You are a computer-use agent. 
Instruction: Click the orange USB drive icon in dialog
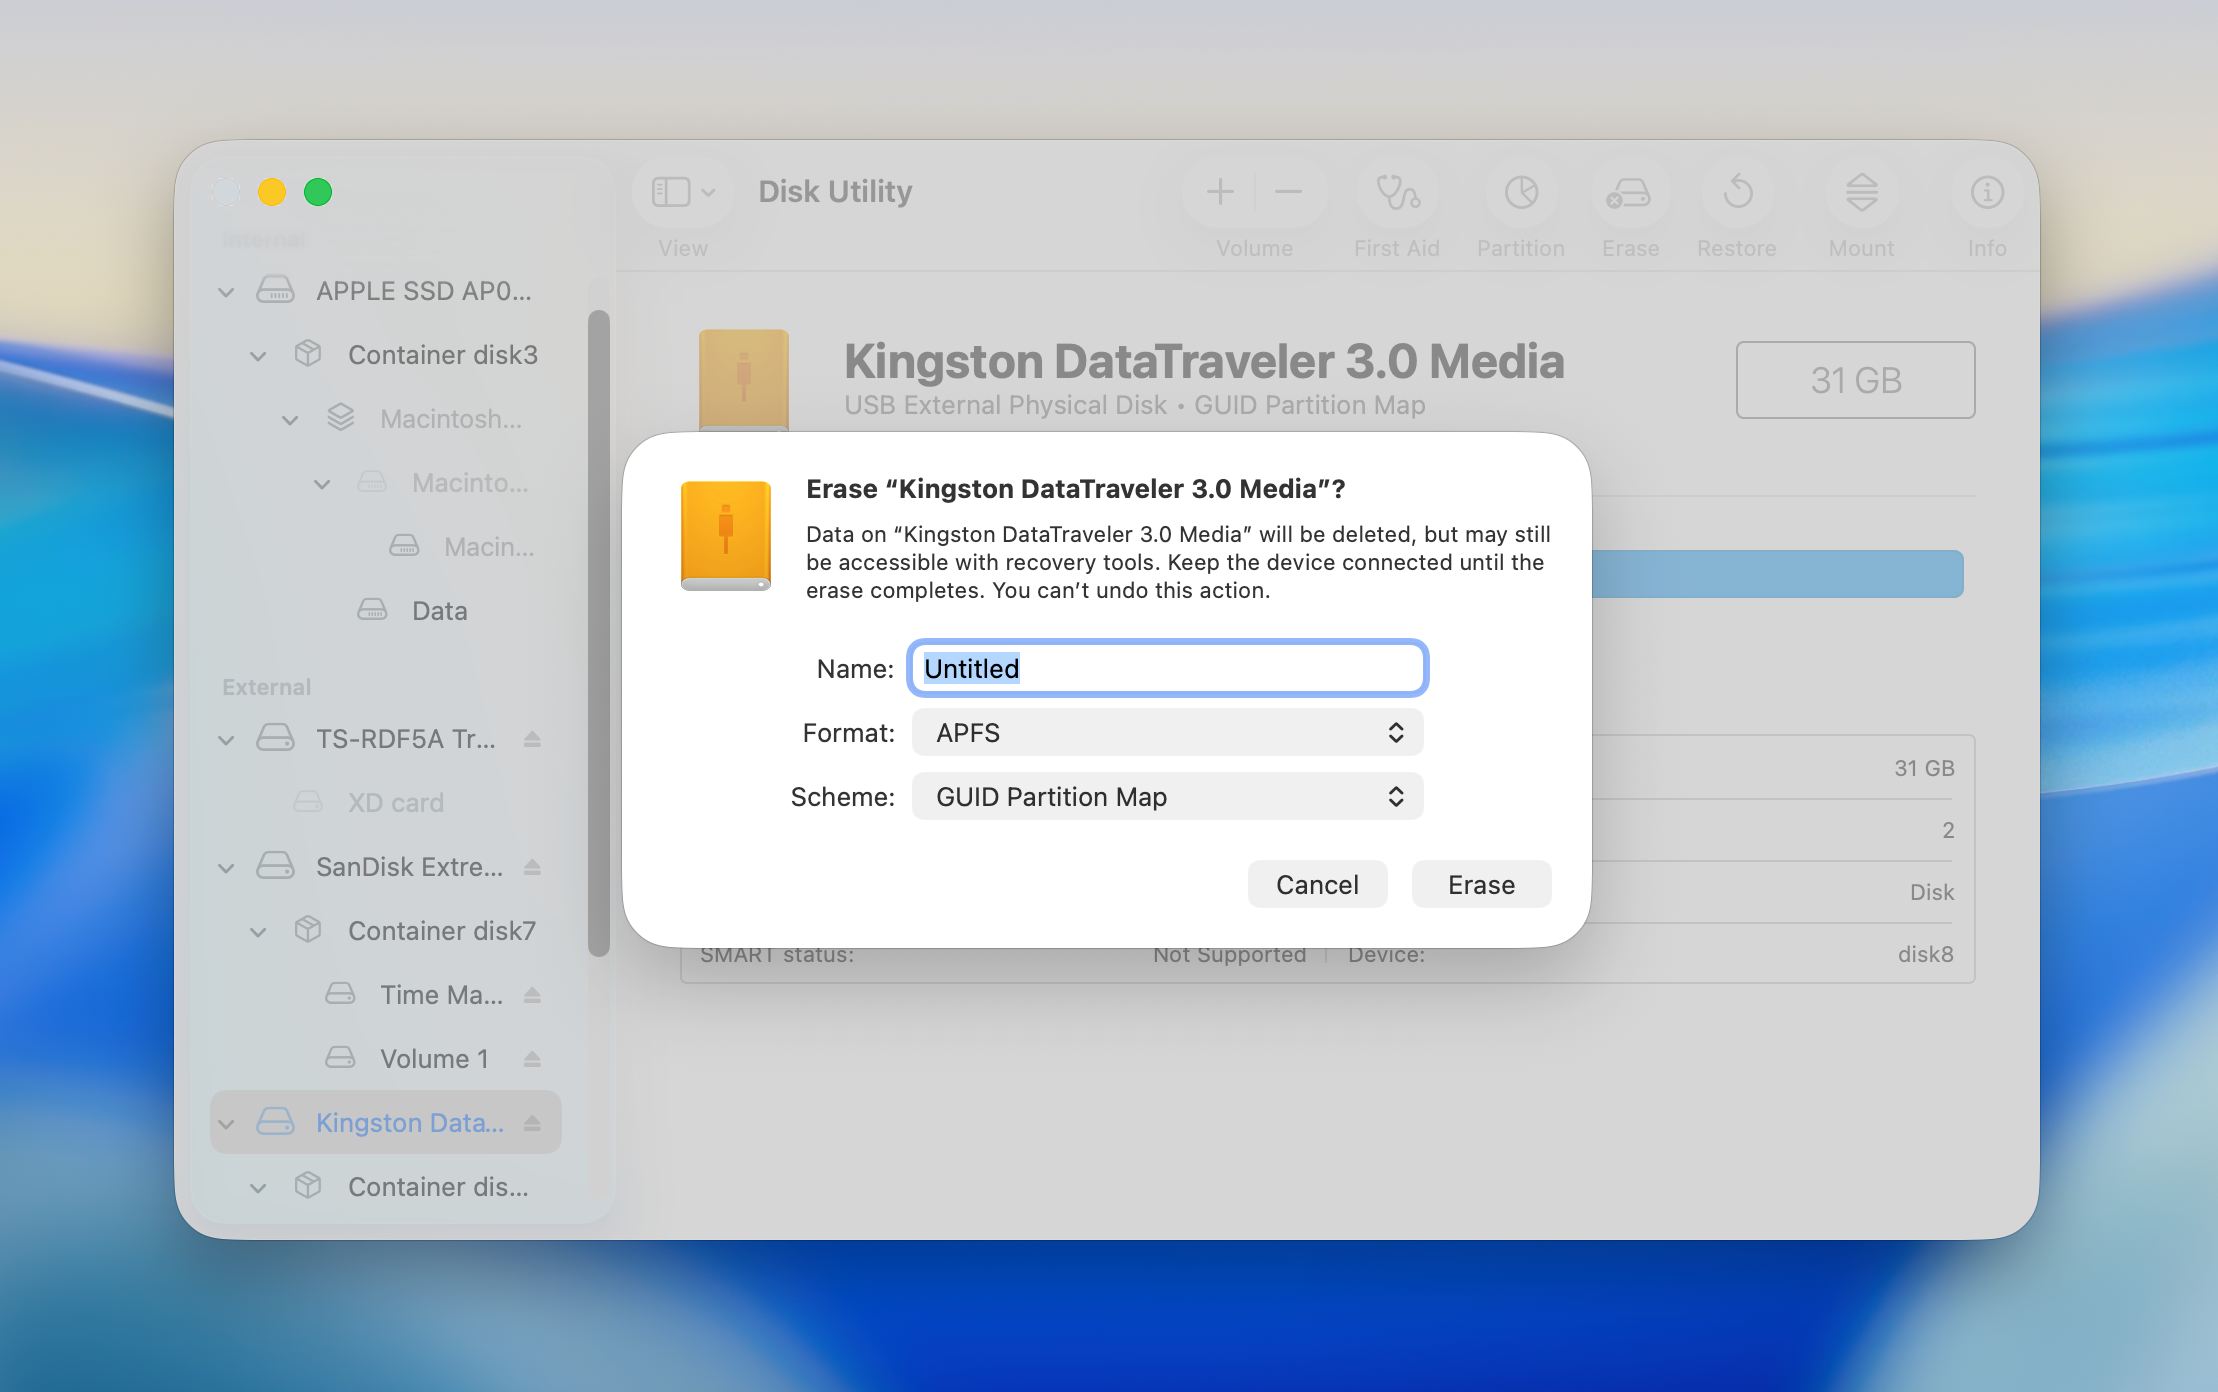click(726, 536)
